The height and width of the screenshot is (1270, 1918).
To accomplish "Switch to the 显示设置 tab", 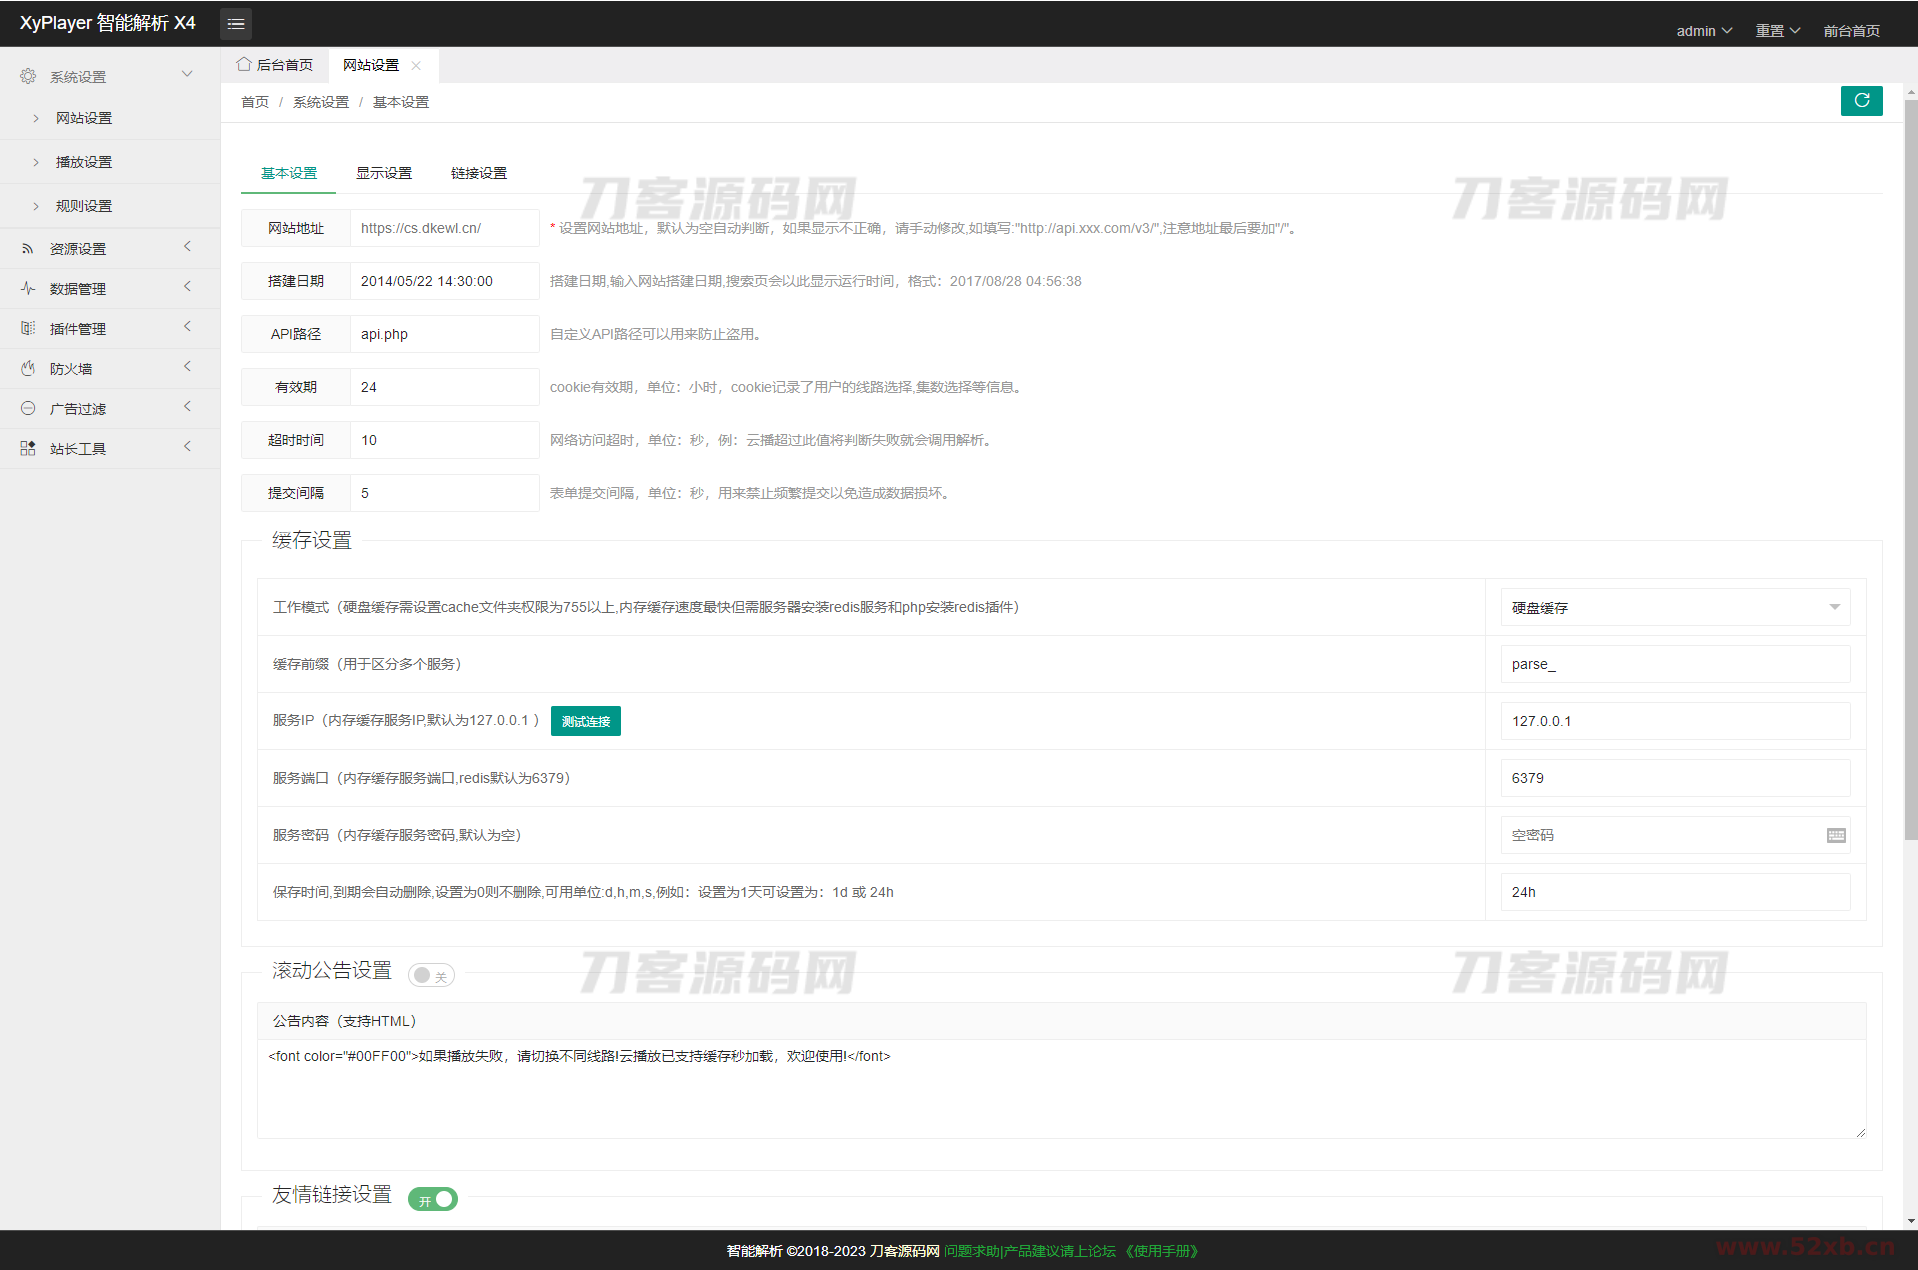I will (384, 173).
